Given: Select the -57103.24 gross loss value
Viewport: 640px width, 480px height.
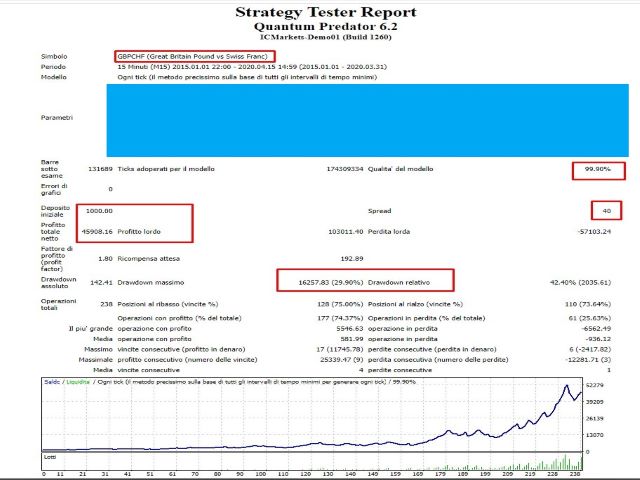Looking at the screenshot, I should pyautogui.click(x=594, y=231).
